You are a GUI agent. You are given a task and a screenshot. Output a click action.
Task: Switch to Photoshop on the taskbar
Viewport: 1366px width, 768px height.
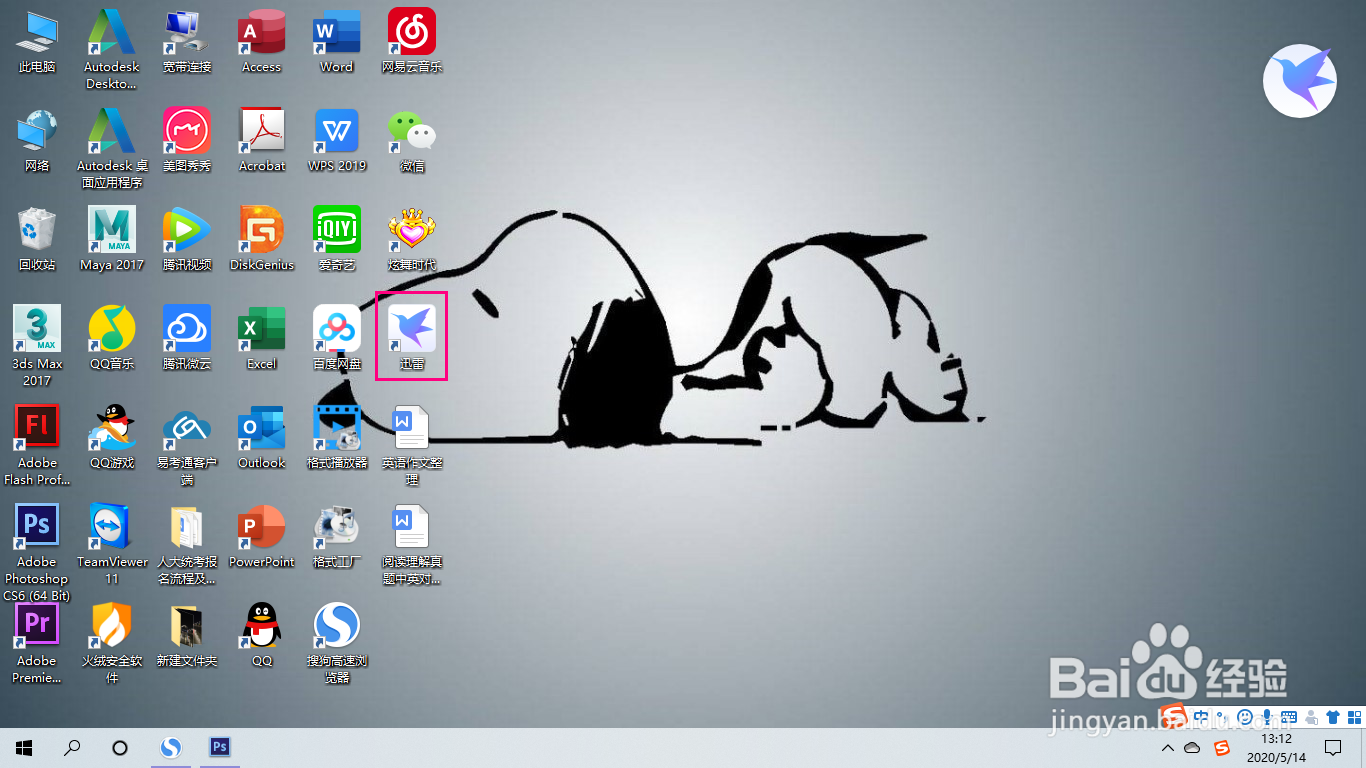tap(220, 747)
